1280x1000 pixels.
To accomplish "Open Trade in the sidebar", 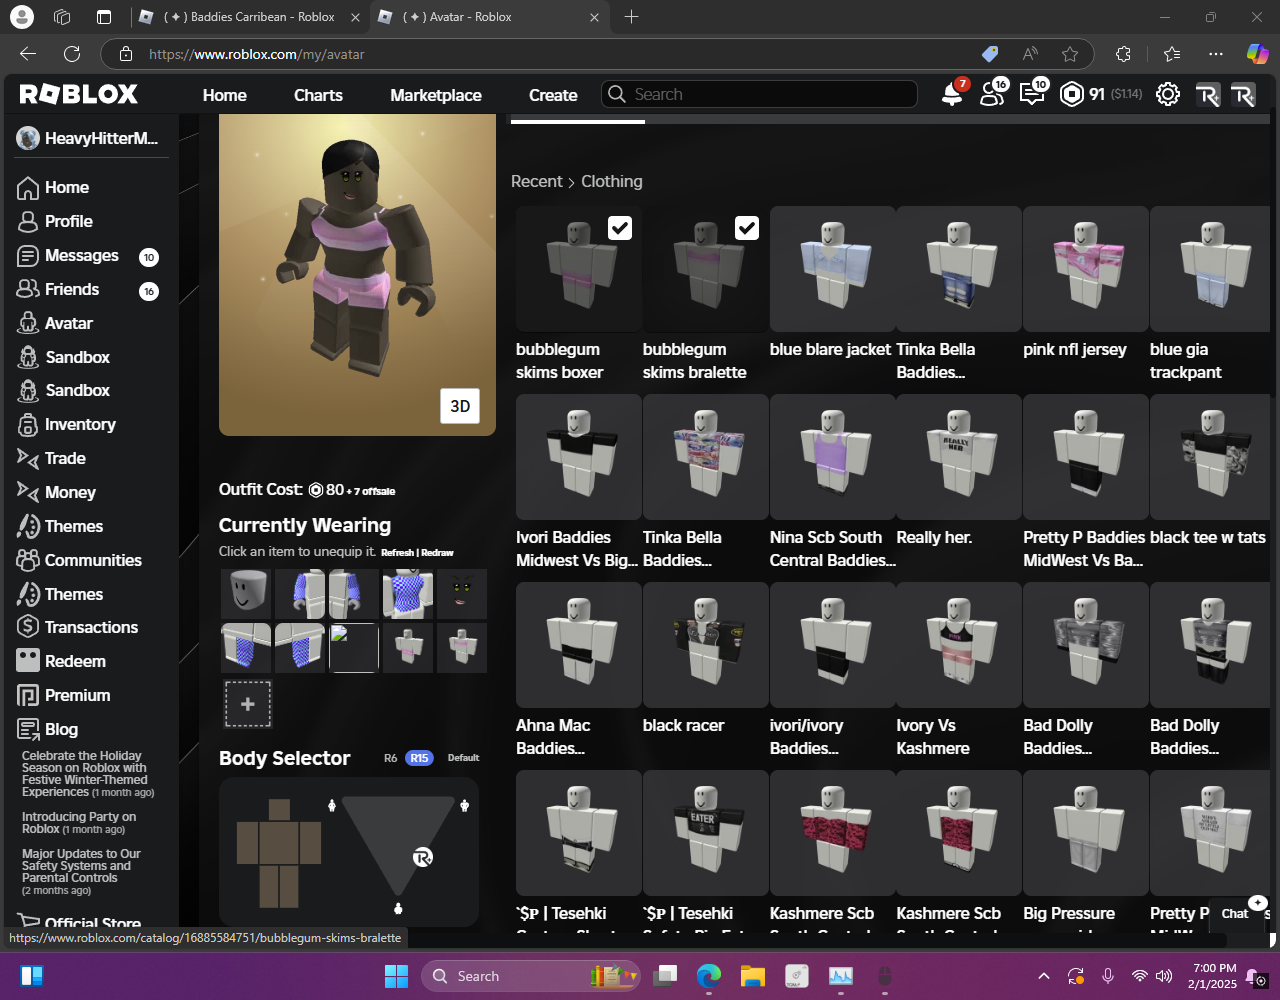I will click(x=65, y=458).
